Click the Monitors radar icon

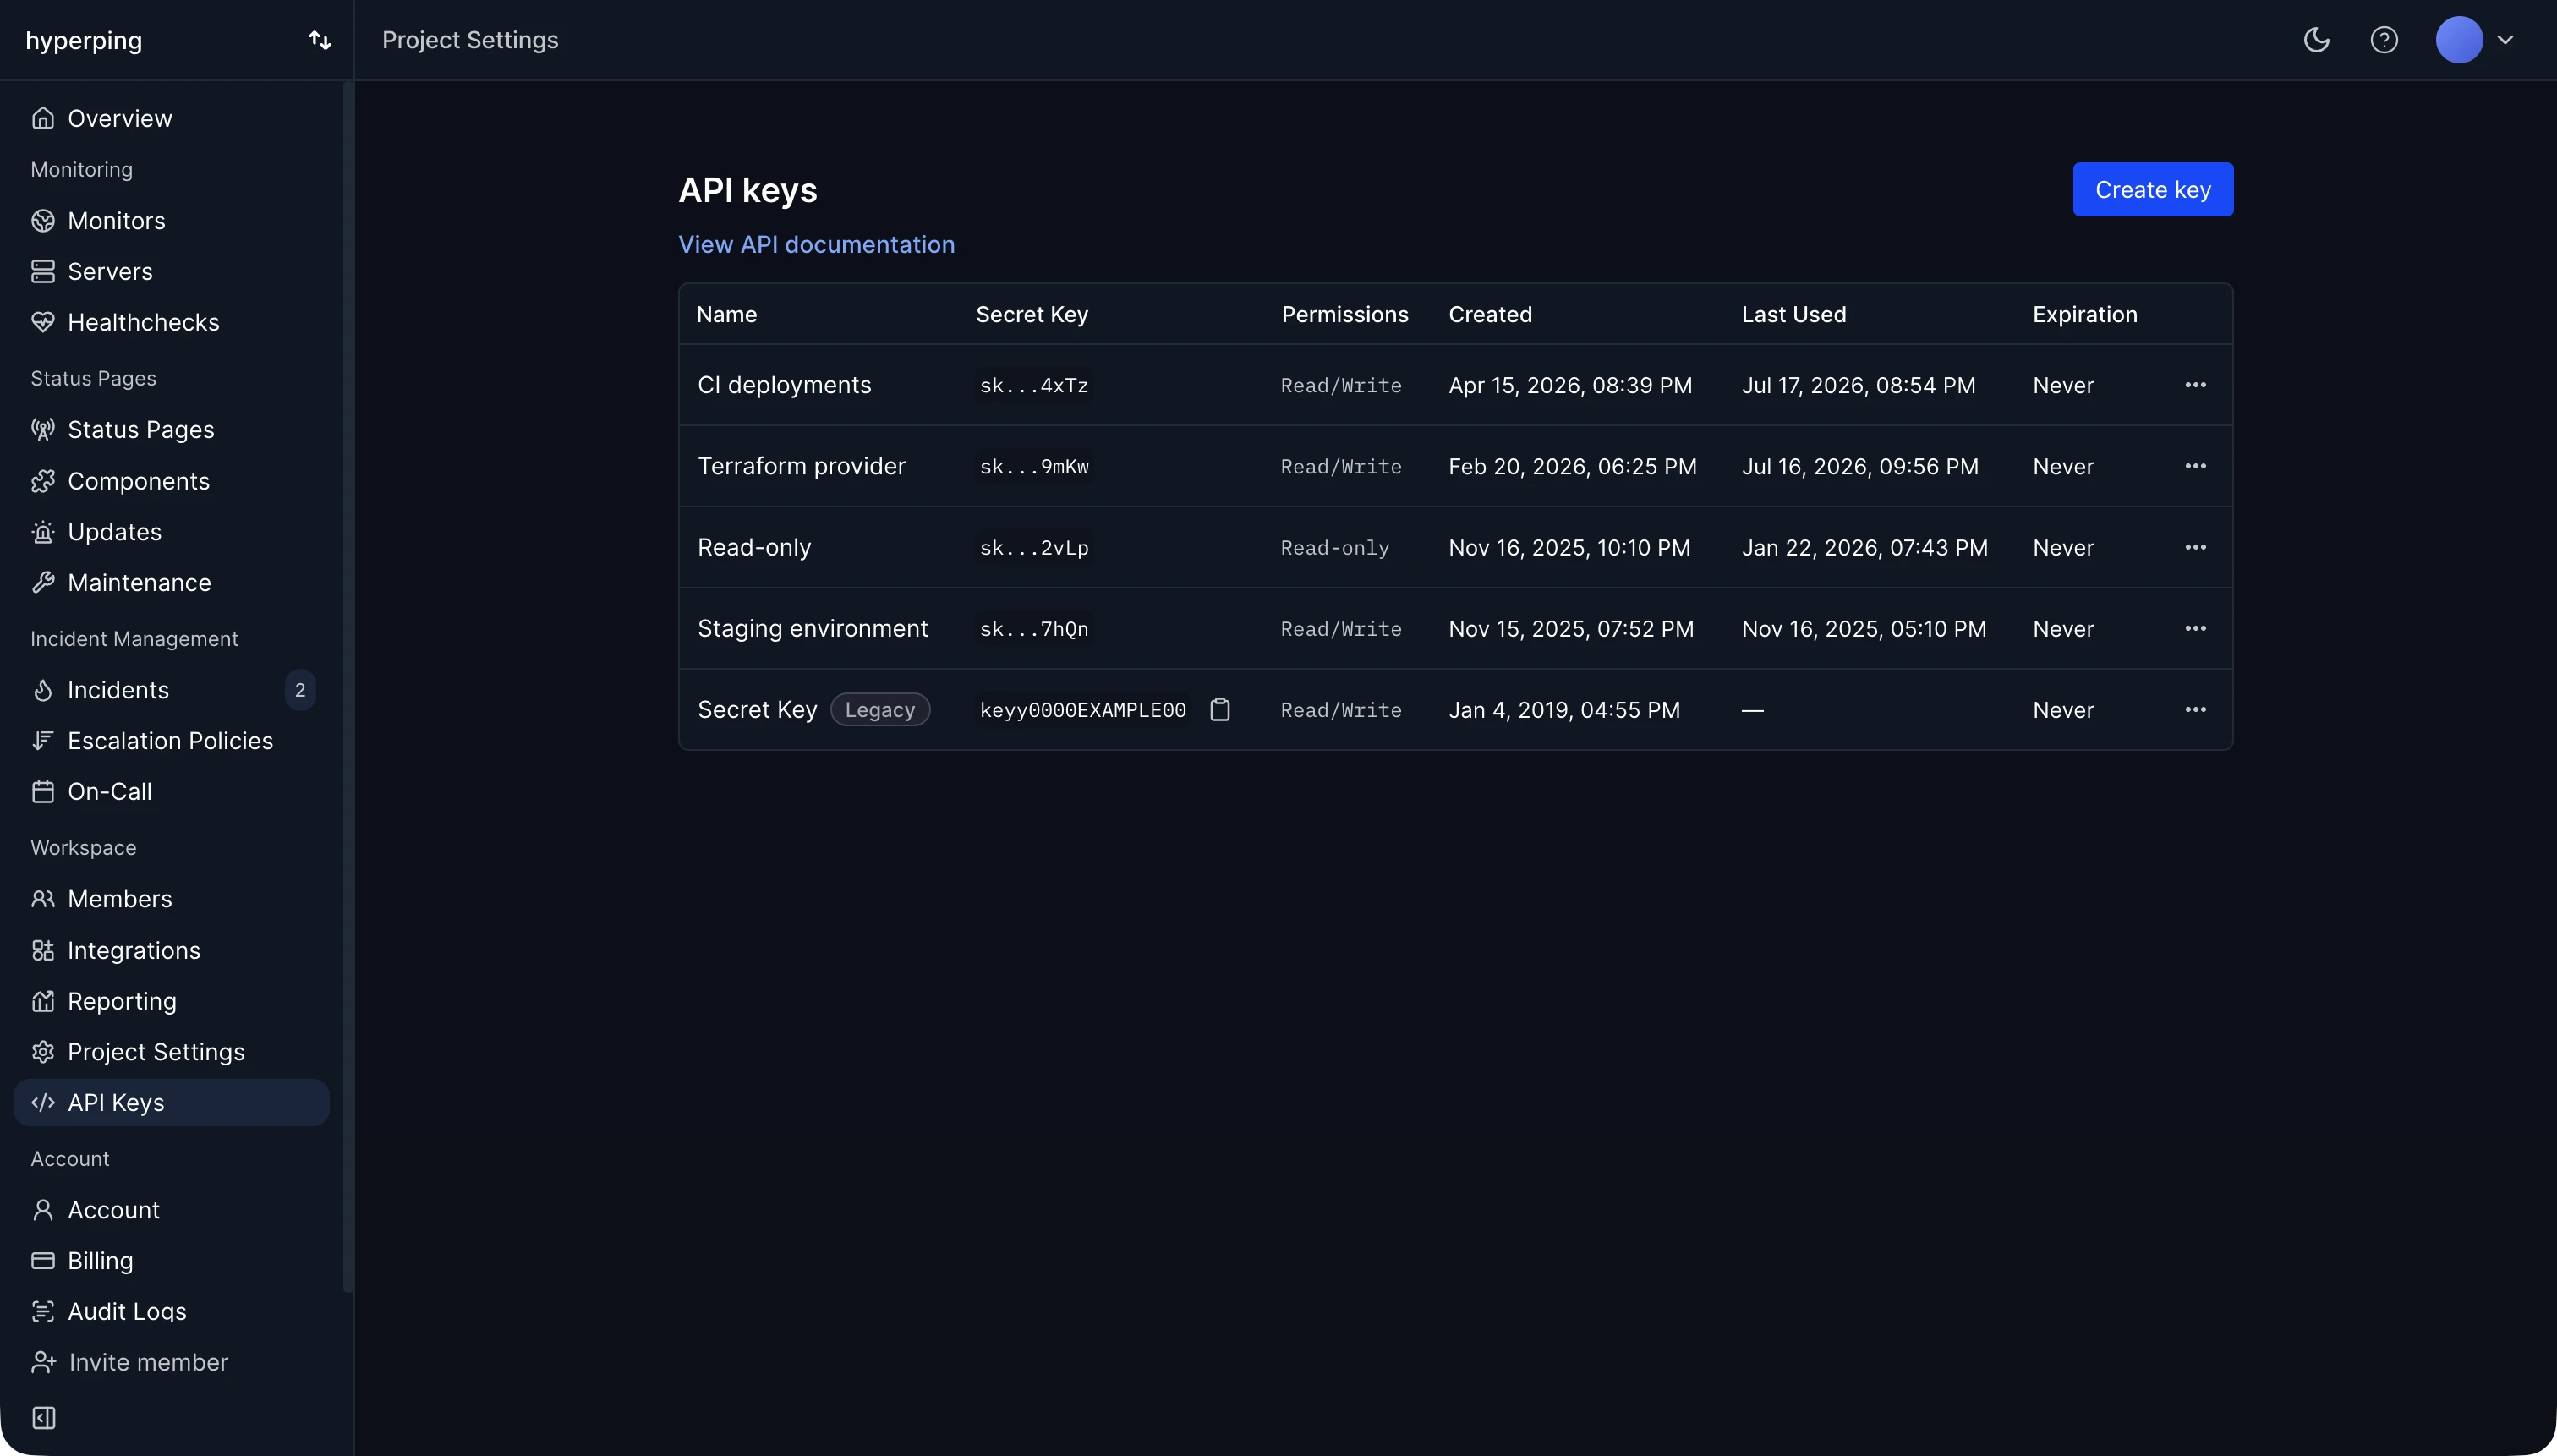point(43,220)
